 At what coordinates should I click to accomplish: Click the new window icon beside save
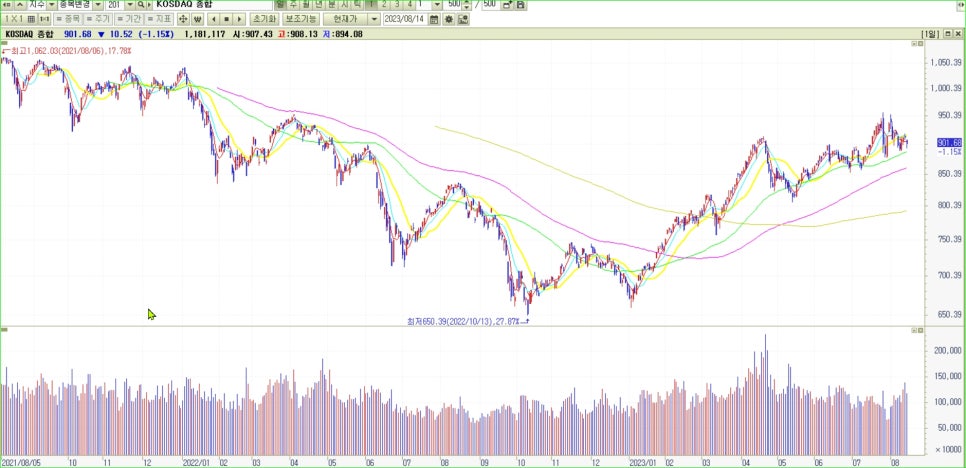[x=506, y=4]
